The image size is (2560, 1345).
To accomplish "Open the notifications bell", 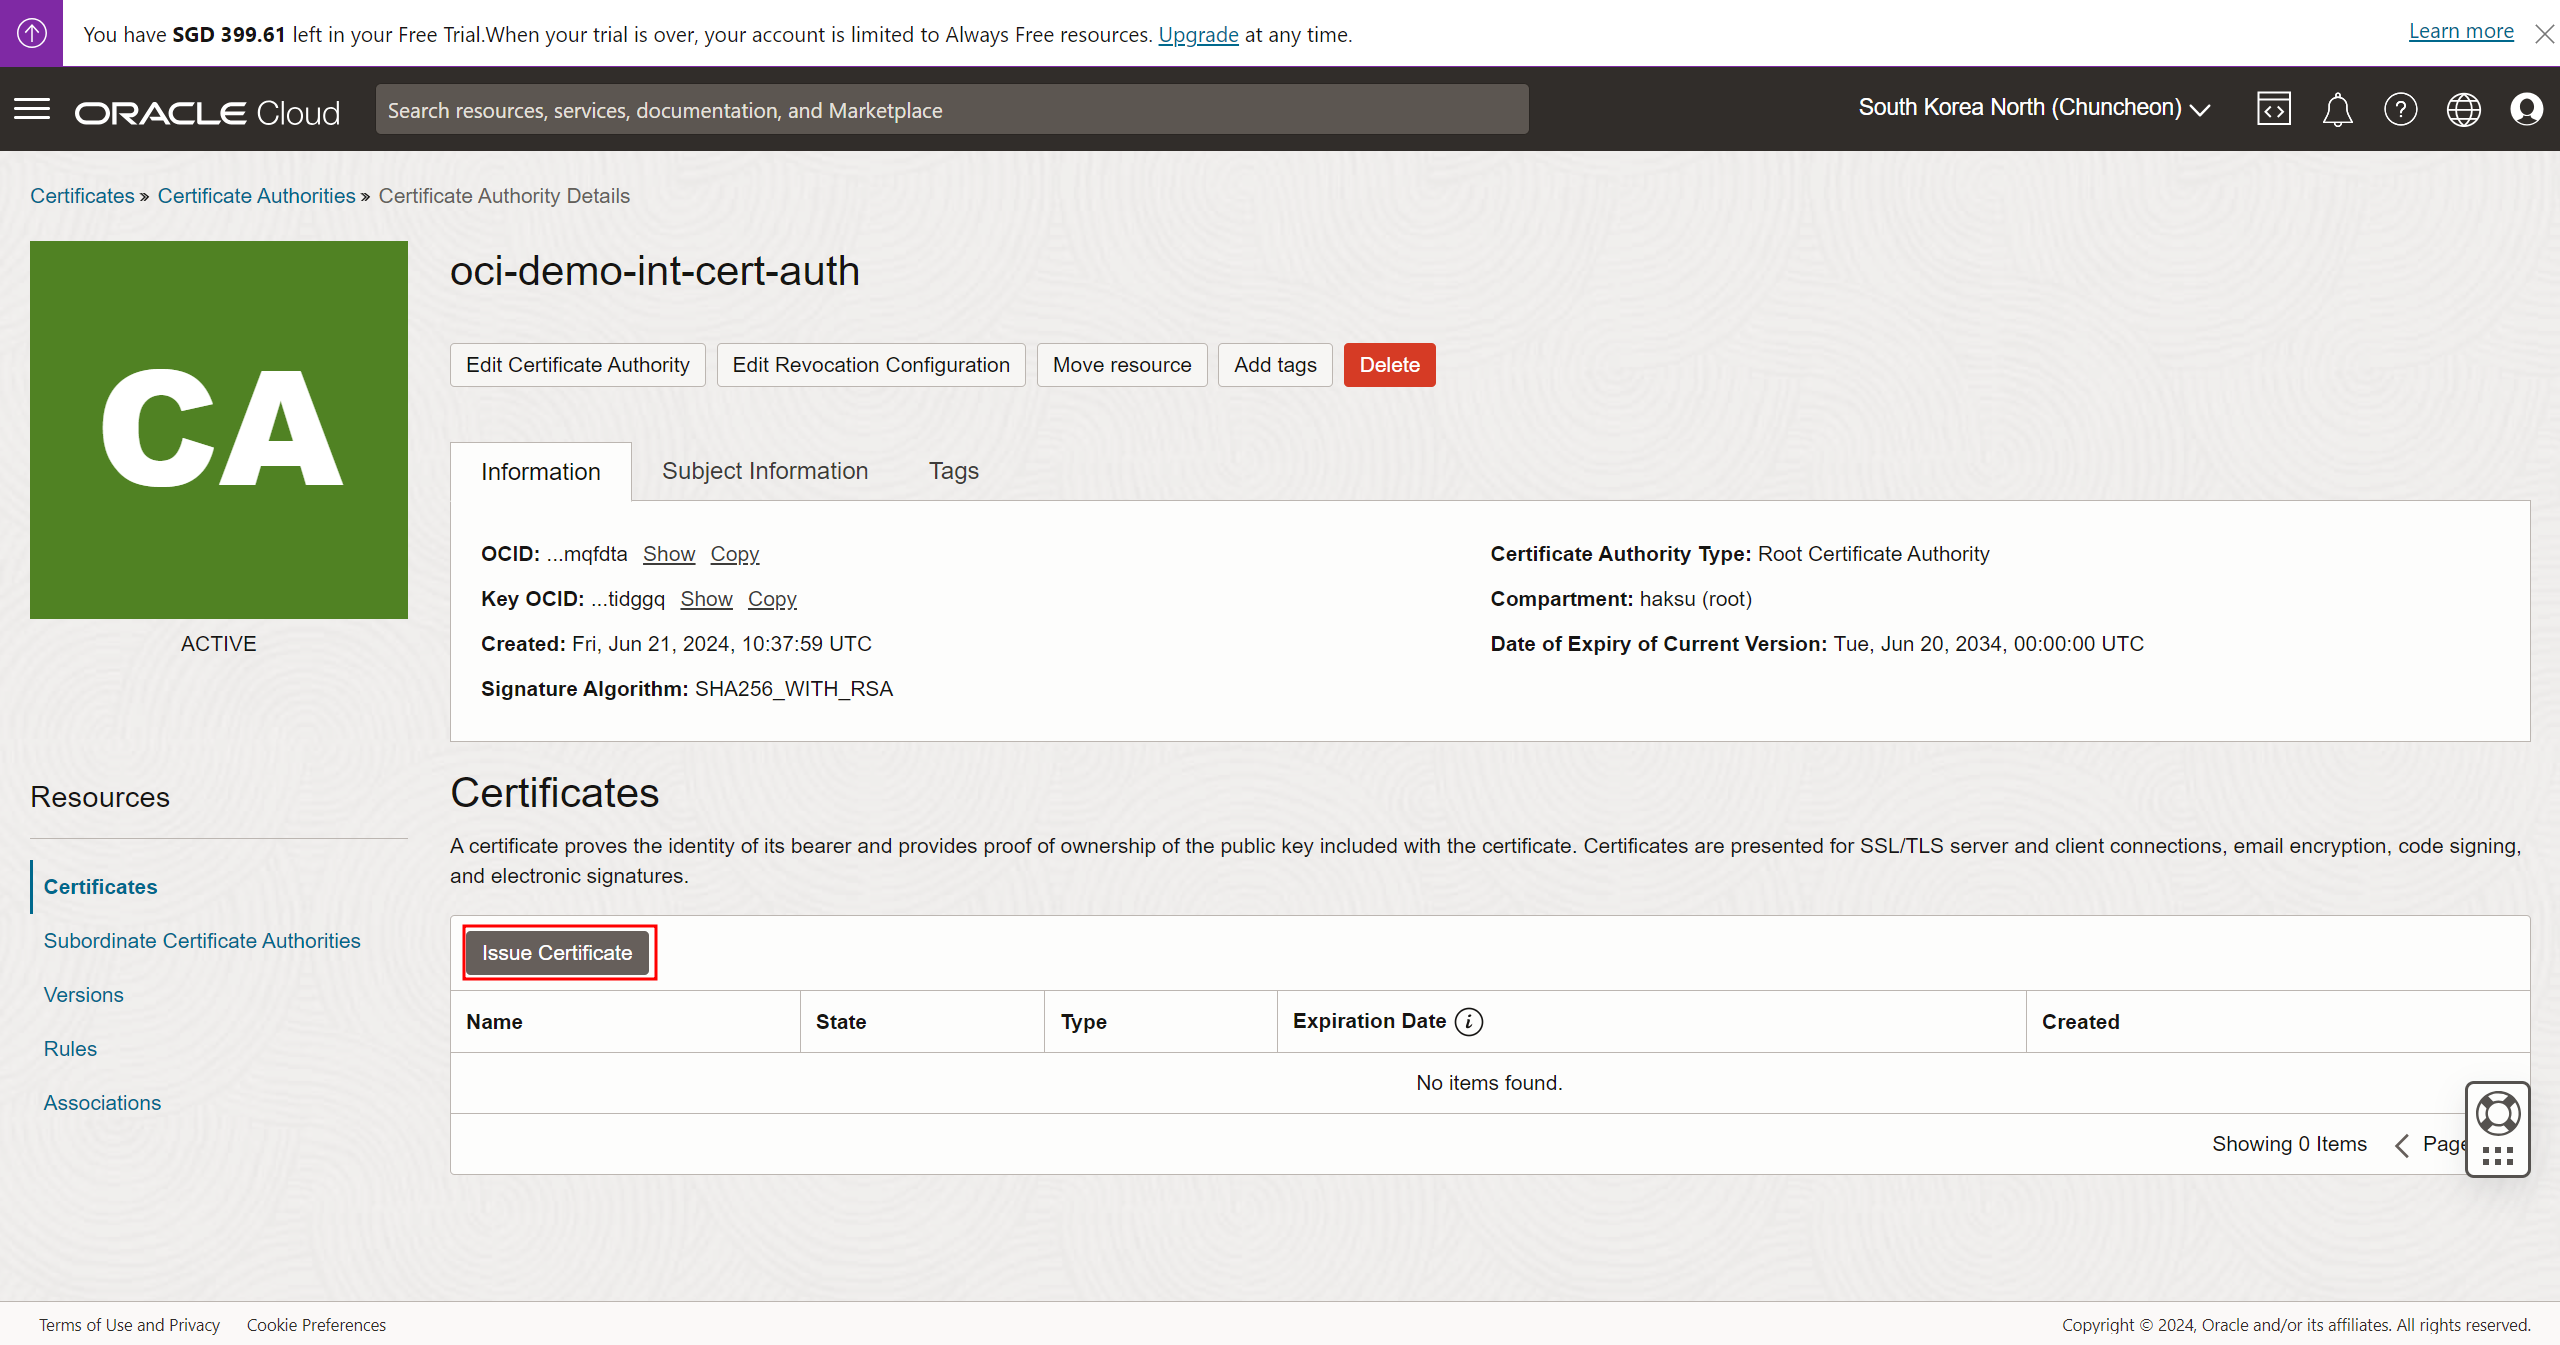I will pyautogui.click(x=2337, y=109).
